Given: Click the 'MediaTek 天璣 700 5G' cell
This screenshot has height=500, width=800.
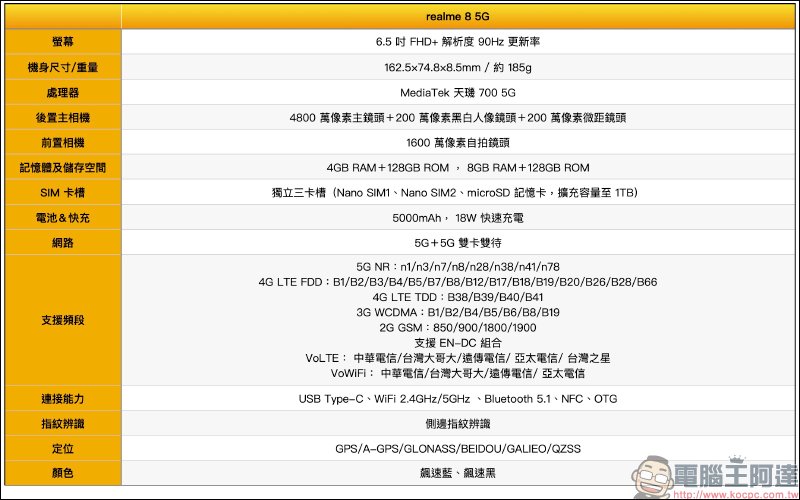Looking at the screenshot, I should pyautogui.click(x=458, y=92).
